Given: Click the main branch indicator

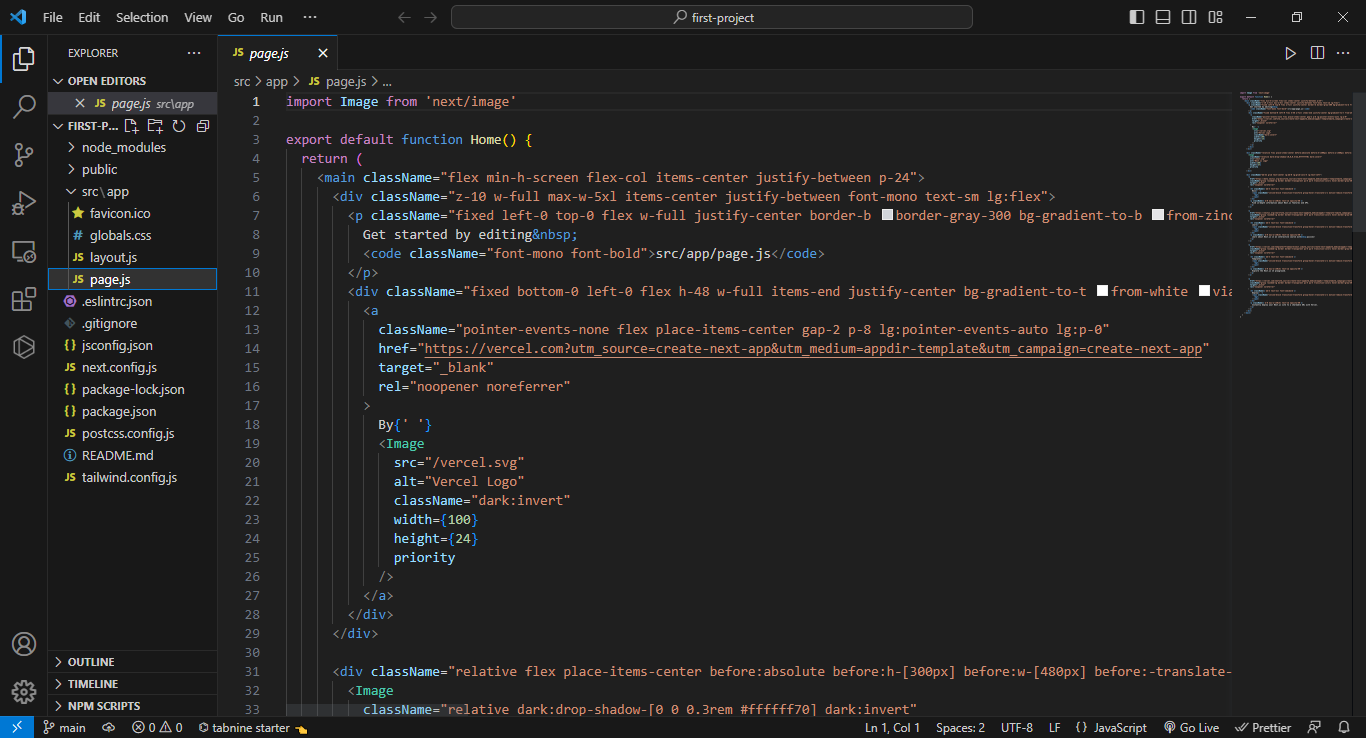Looking at the screenshot, I should (64, 727).
